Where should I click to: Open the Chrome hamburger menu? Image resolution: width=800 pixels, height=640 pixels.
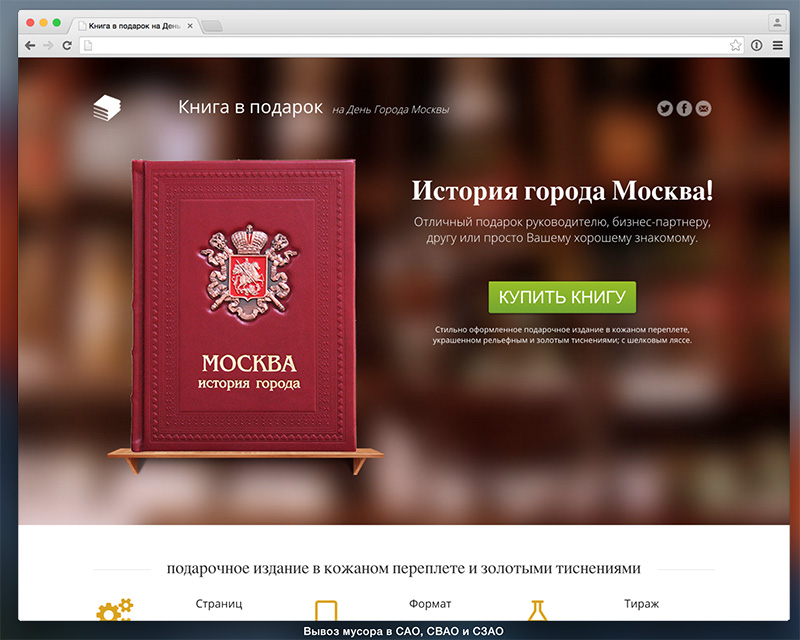point(777,45)
